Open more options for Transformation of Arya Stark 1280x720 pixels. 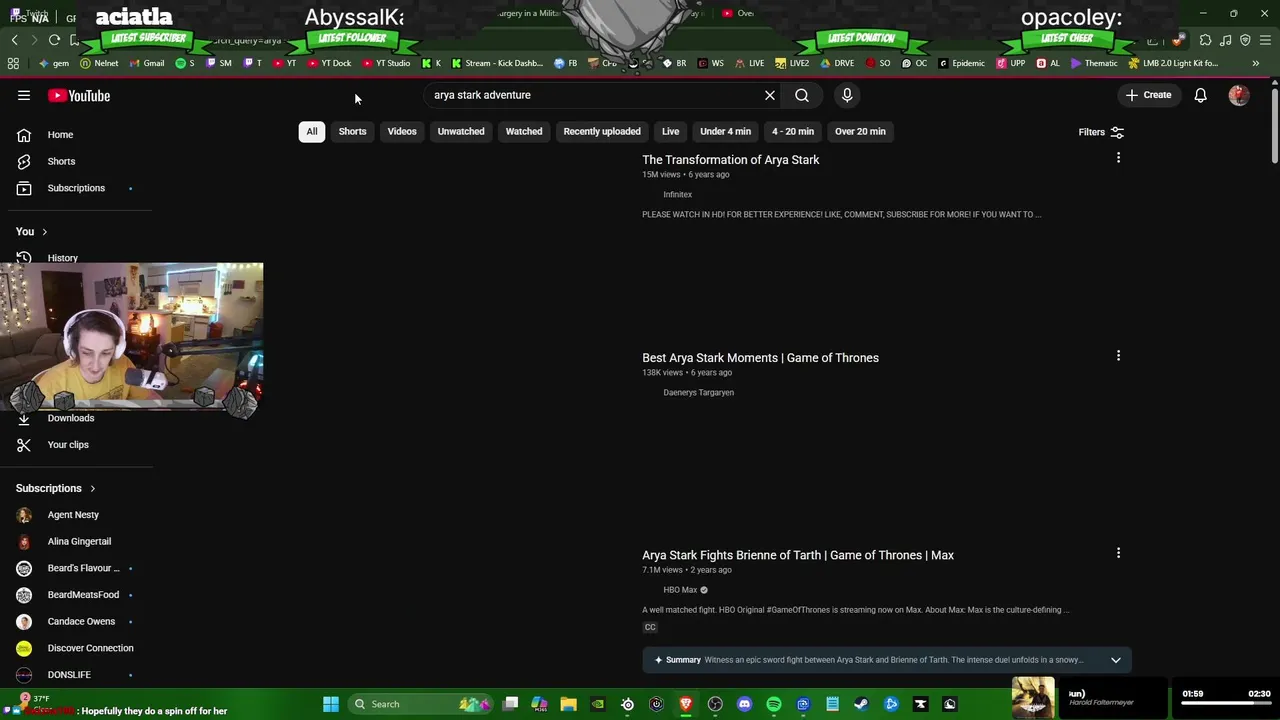(1118, 158)
